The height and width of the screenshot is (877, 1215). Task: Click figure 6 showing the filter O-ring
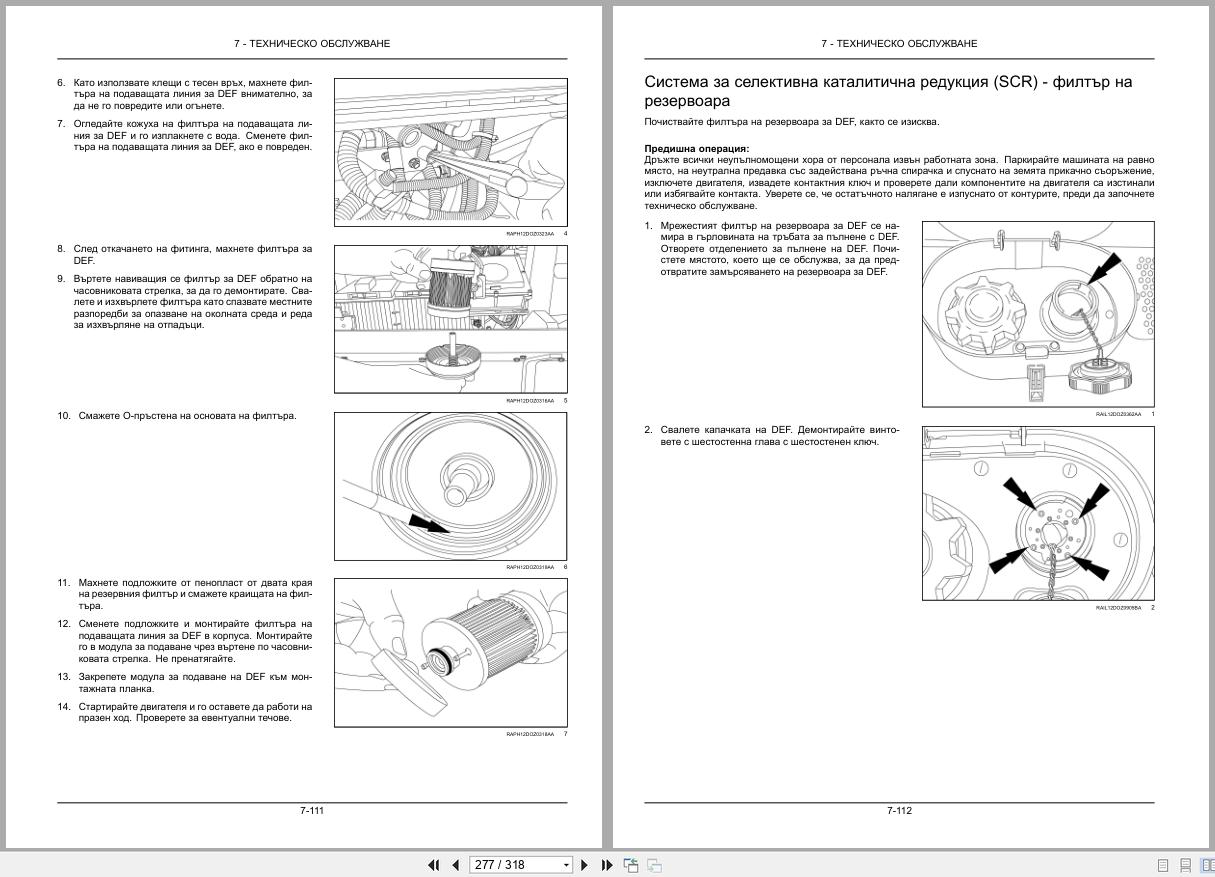[450, 486]
